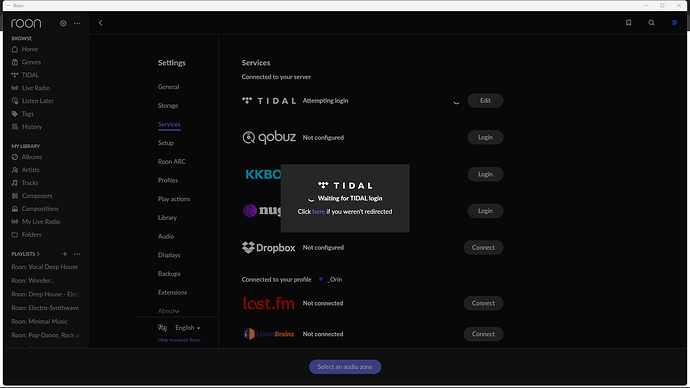
Task: Click Connect button for last.fm
Action: (x=483, y=303)
